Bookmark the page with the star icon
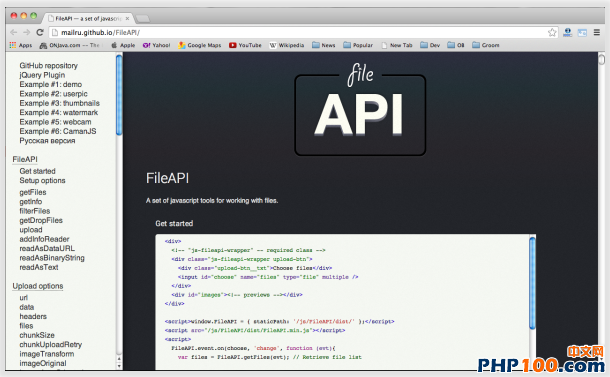This screenshot has width=610, height=377. (552, 33)
